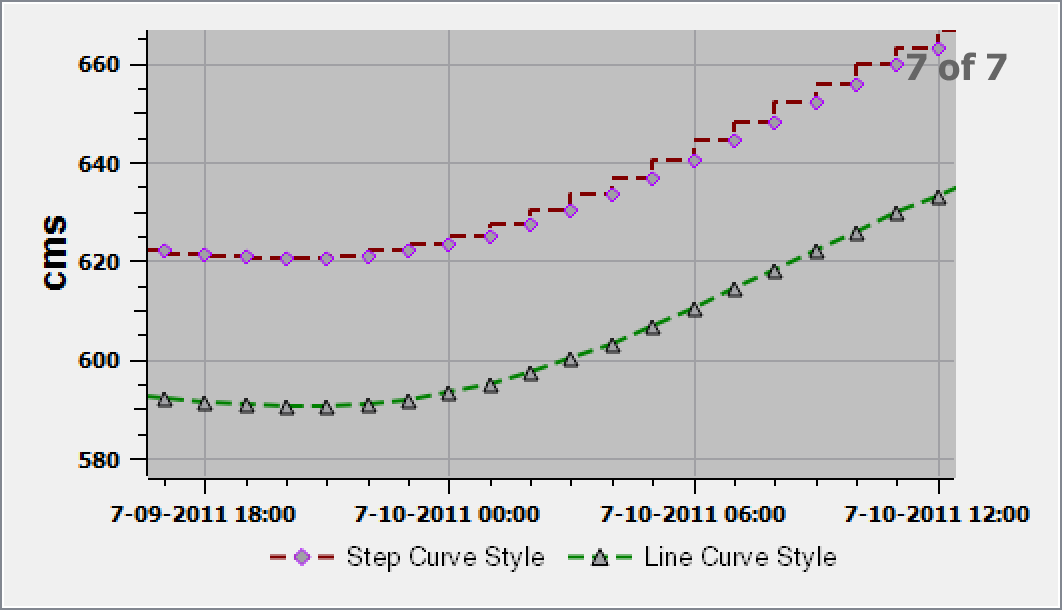This screenshot has height=610, width=1062.
Task: Click the gray triangle point at 7-10-2011 12:00
Action: click(939, 198)
